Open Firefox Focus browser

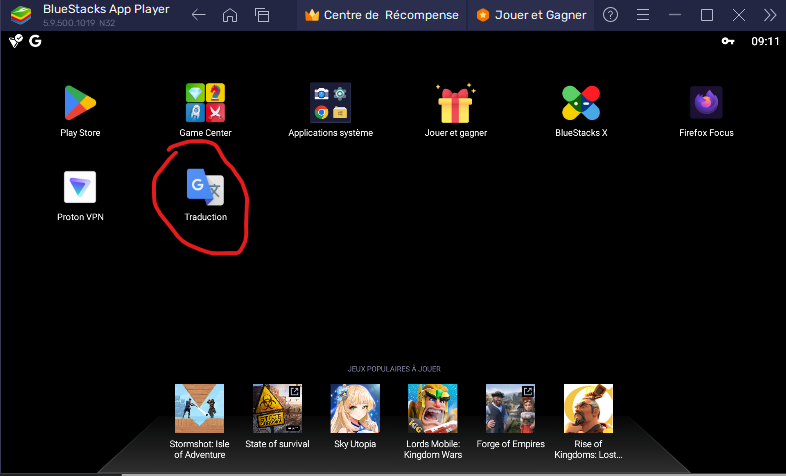(706, 103)
